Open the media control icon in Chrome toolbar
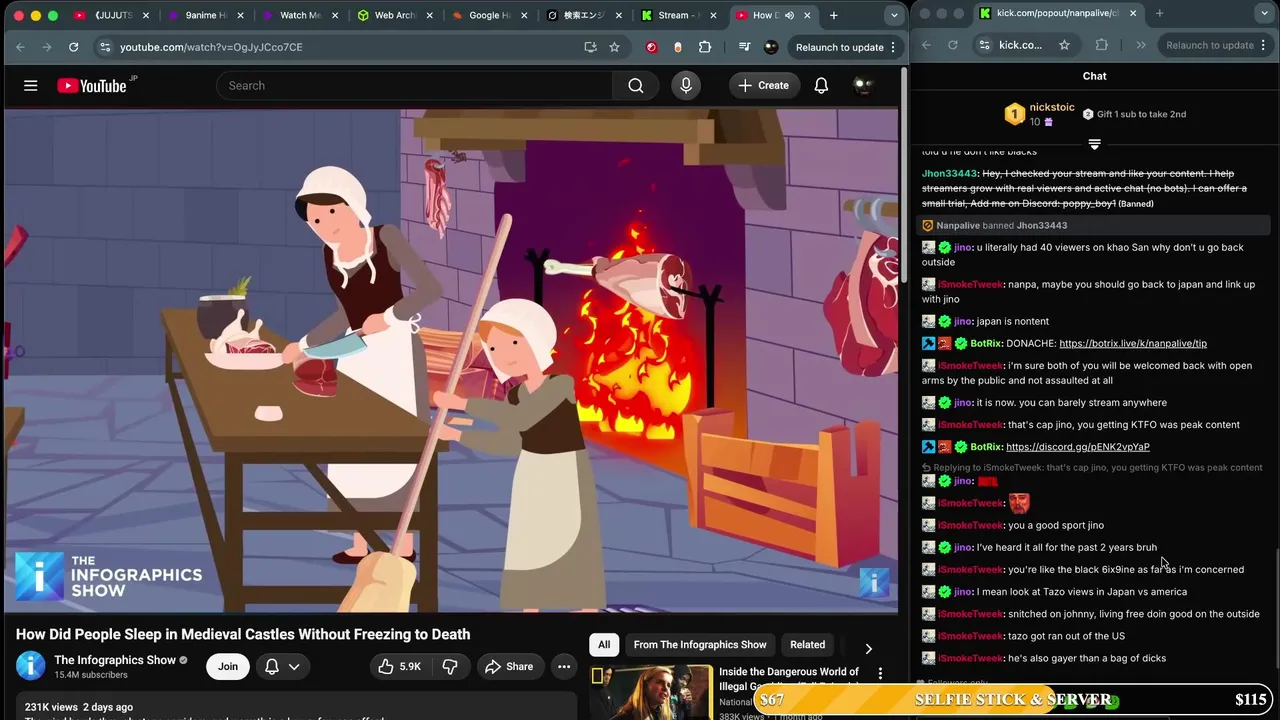1280x720 pixels. (744, 47)
